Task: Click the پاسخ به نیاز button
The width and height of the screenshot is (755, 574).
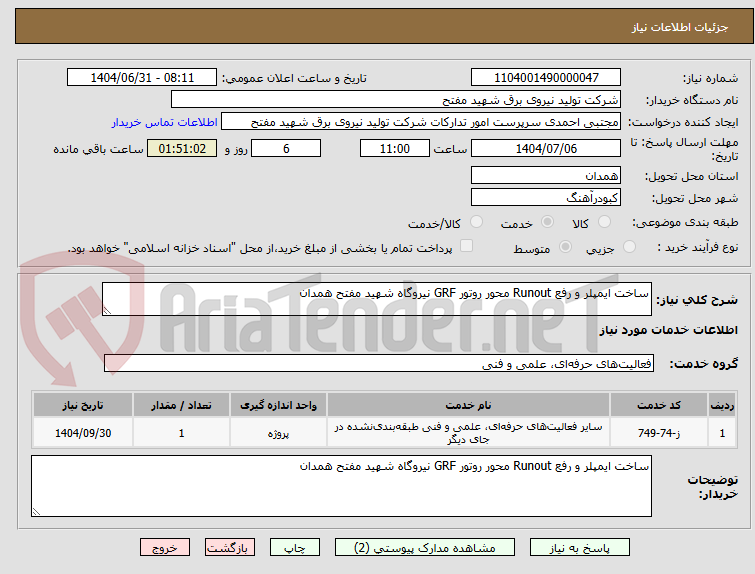Action: coord(580,548)
